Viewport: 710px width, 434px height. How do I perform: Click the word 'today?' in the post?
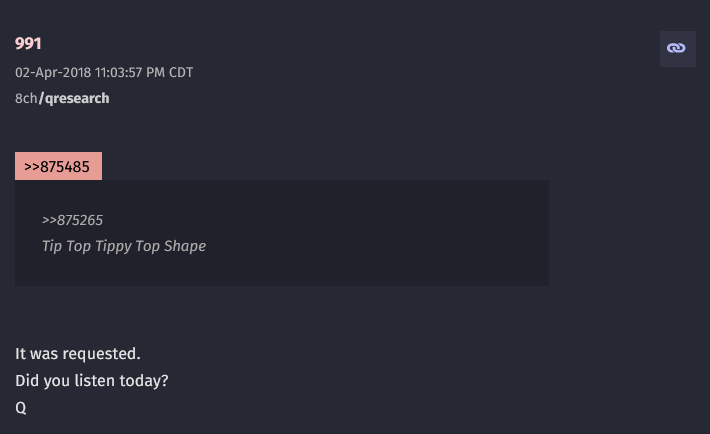144,381
